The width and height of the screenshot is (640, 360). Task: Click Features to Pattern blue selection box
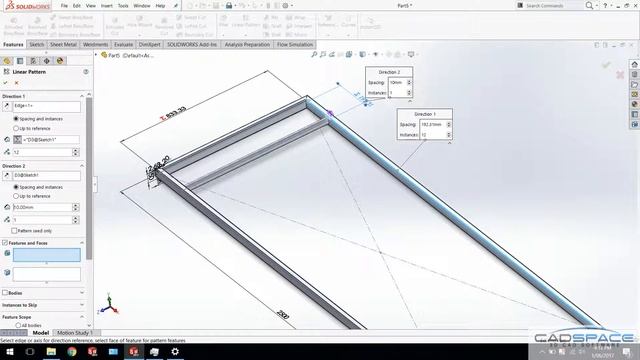[x=47, y=255]
